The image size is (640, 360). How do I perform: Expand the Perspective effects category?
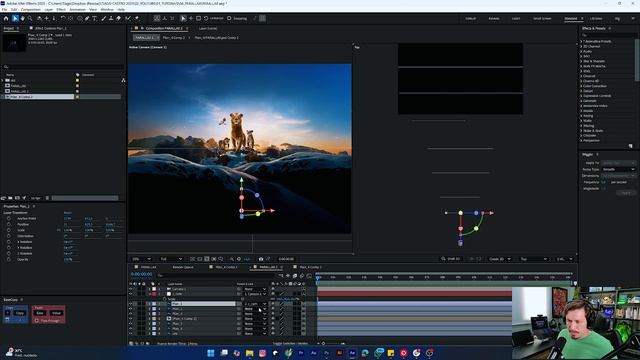[x=581, y=140]
